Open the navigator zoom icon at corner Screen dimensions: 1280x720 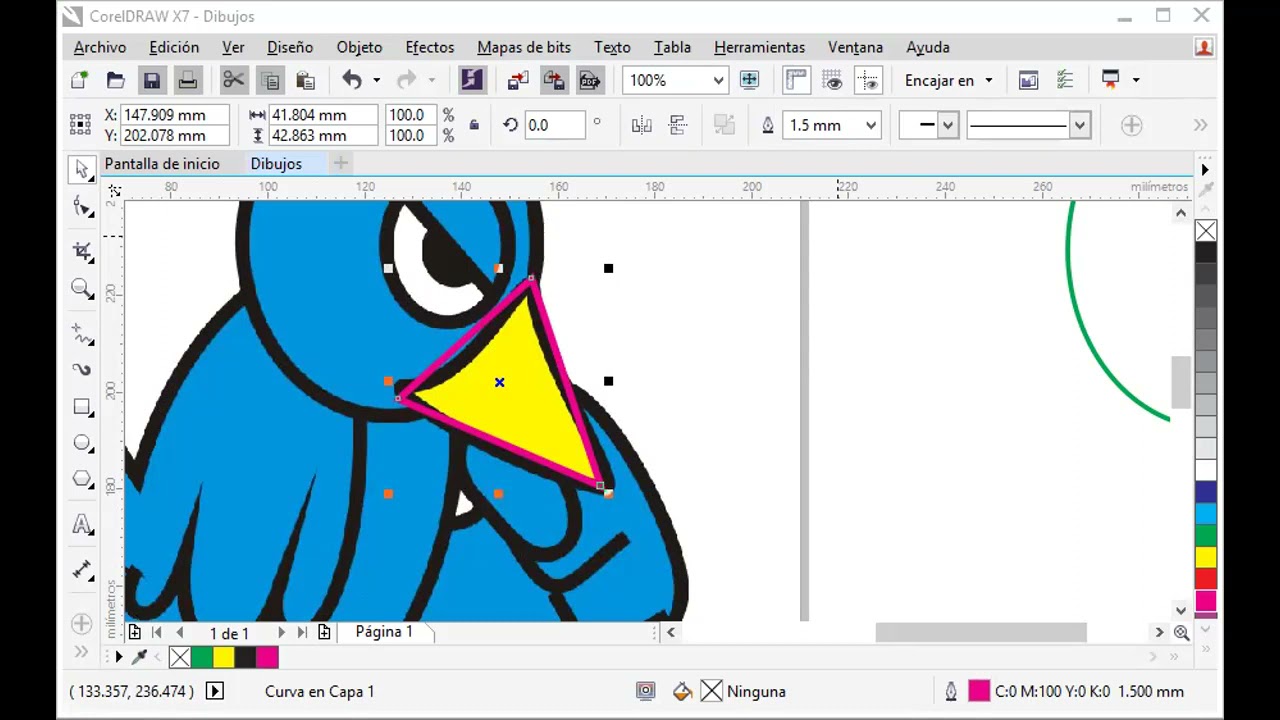1181,633
